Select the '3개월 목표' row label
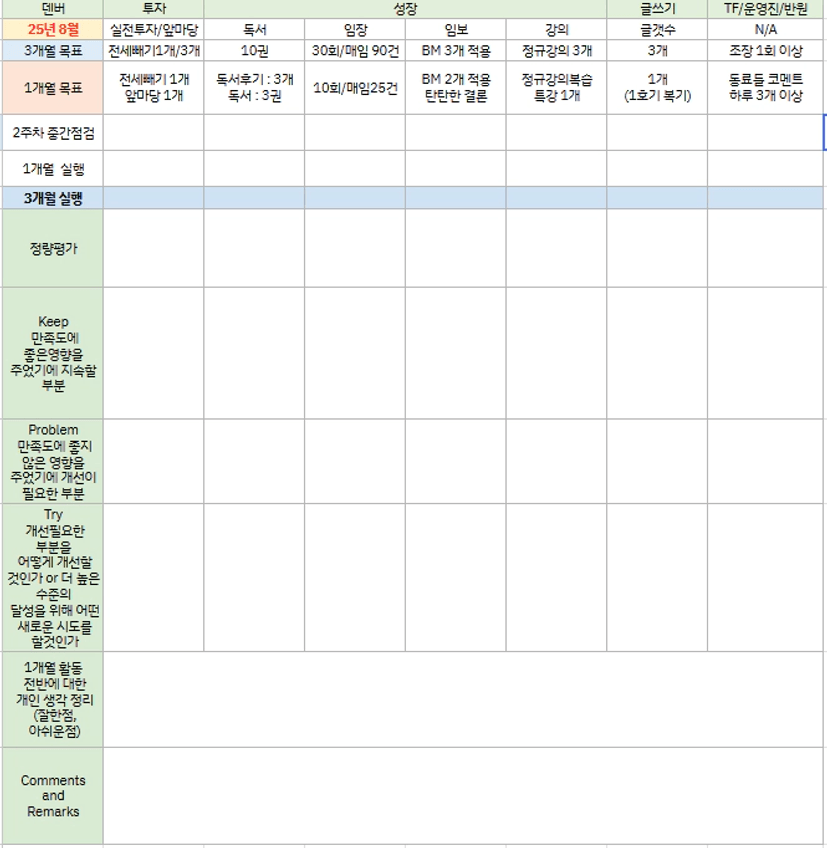 click(x=52, y=50)
